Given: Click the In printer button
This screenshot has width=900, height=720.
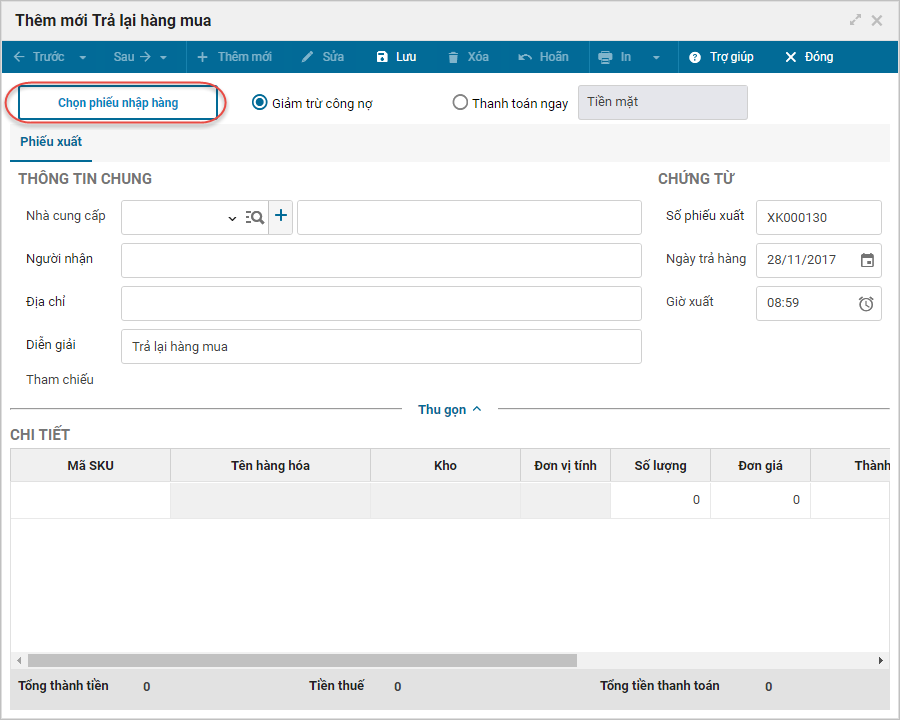Looking at the screenshot, I should pos(615,57).
